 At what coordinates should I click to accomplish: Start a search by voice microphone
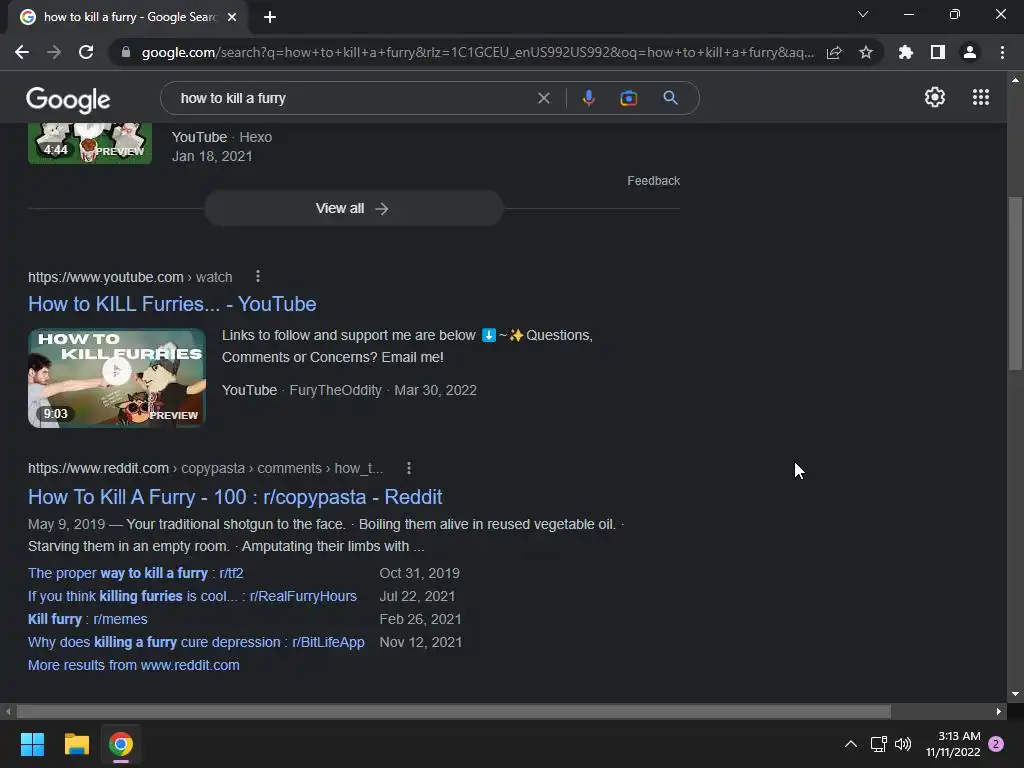pos(588,98)
